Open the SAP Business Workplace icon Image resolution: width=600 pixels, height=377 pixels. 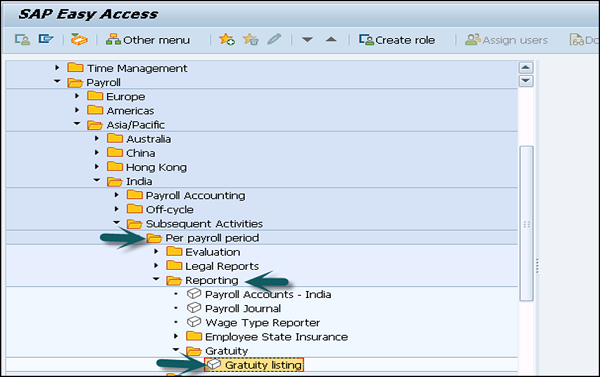point(79,39)
